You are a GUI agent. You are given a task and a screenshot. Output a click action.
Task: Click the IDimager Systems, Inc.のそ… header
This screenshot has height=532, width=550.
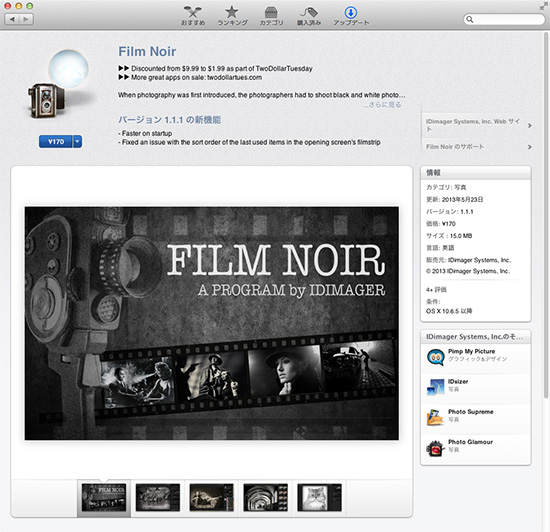coord(475,337)
